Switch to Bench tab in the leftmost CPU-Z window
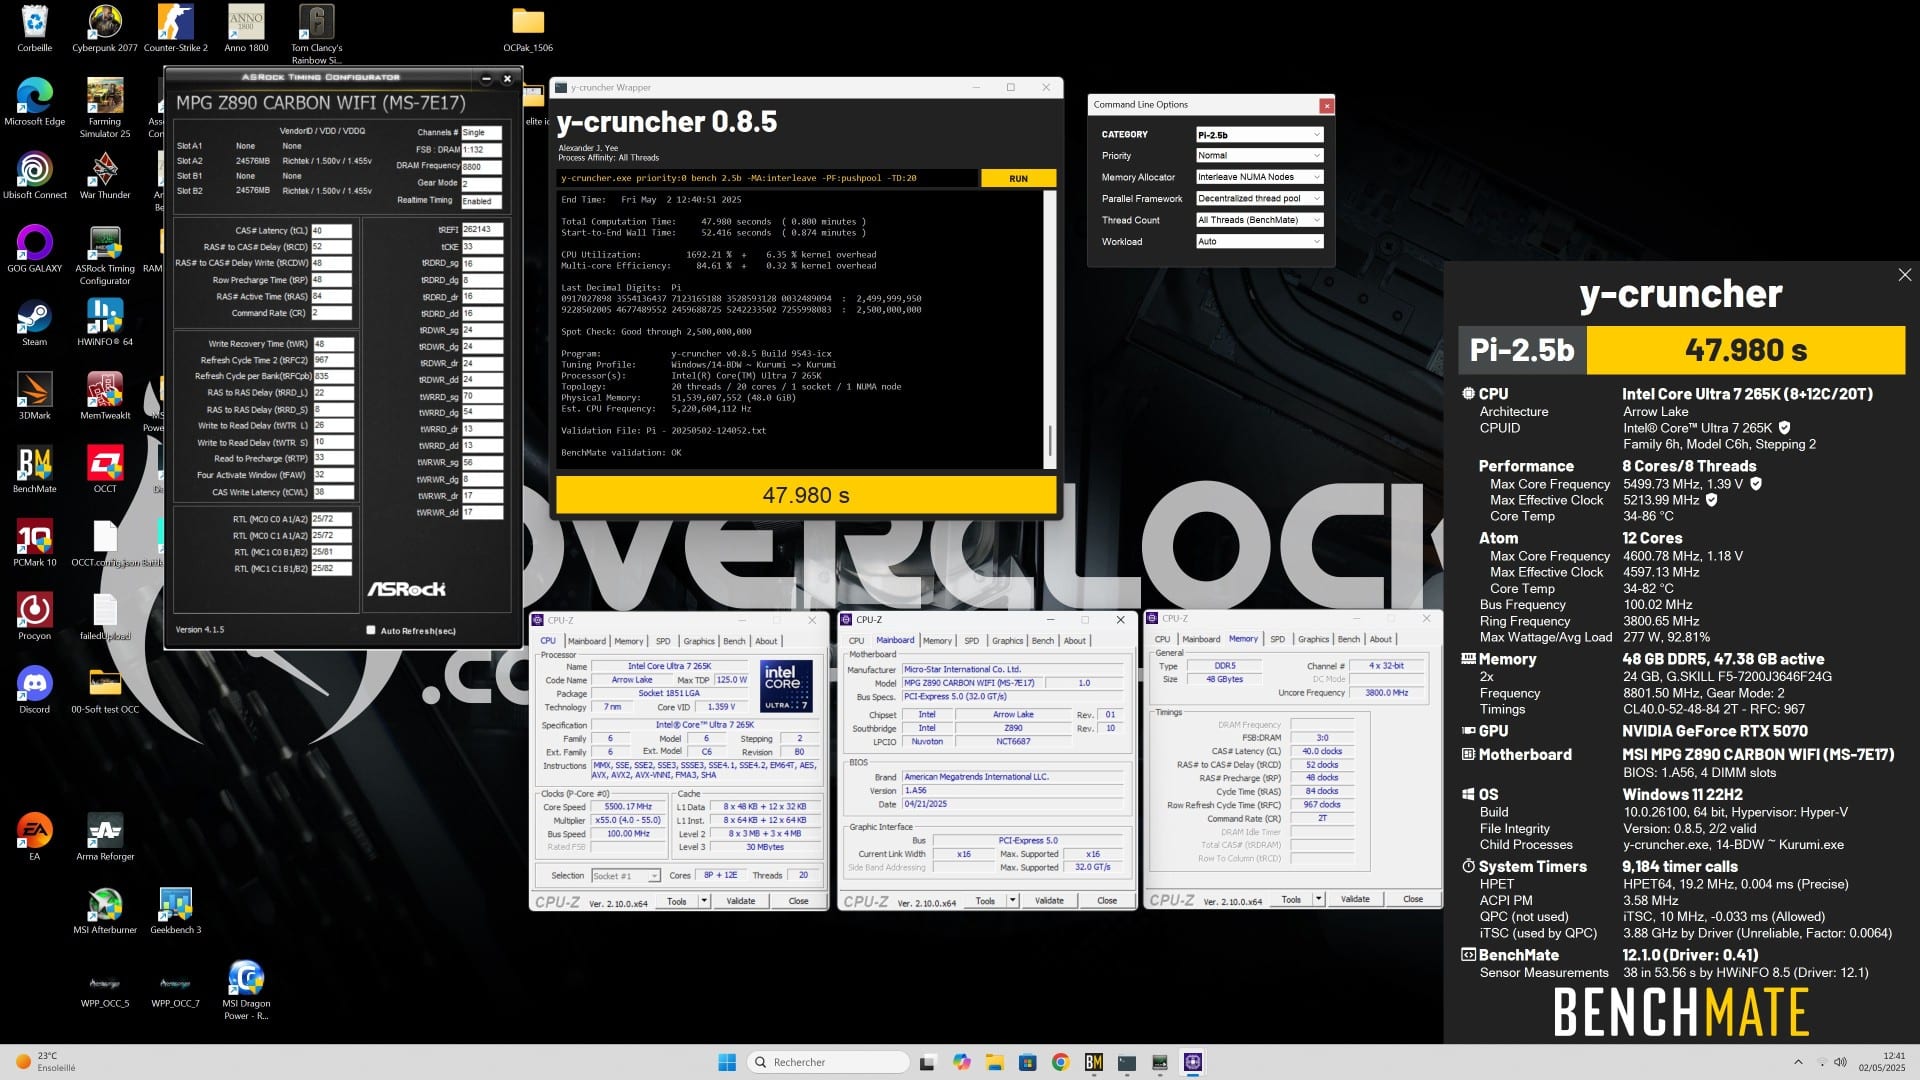The width and height of the screenshot is (1920, 1080). pyautogui.click(x=734, y=641)
